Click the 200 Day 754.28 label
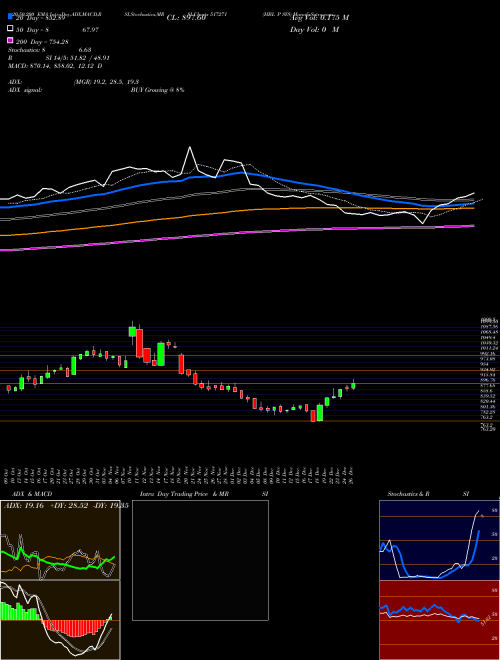500x660 pixels. pos(42,41)
